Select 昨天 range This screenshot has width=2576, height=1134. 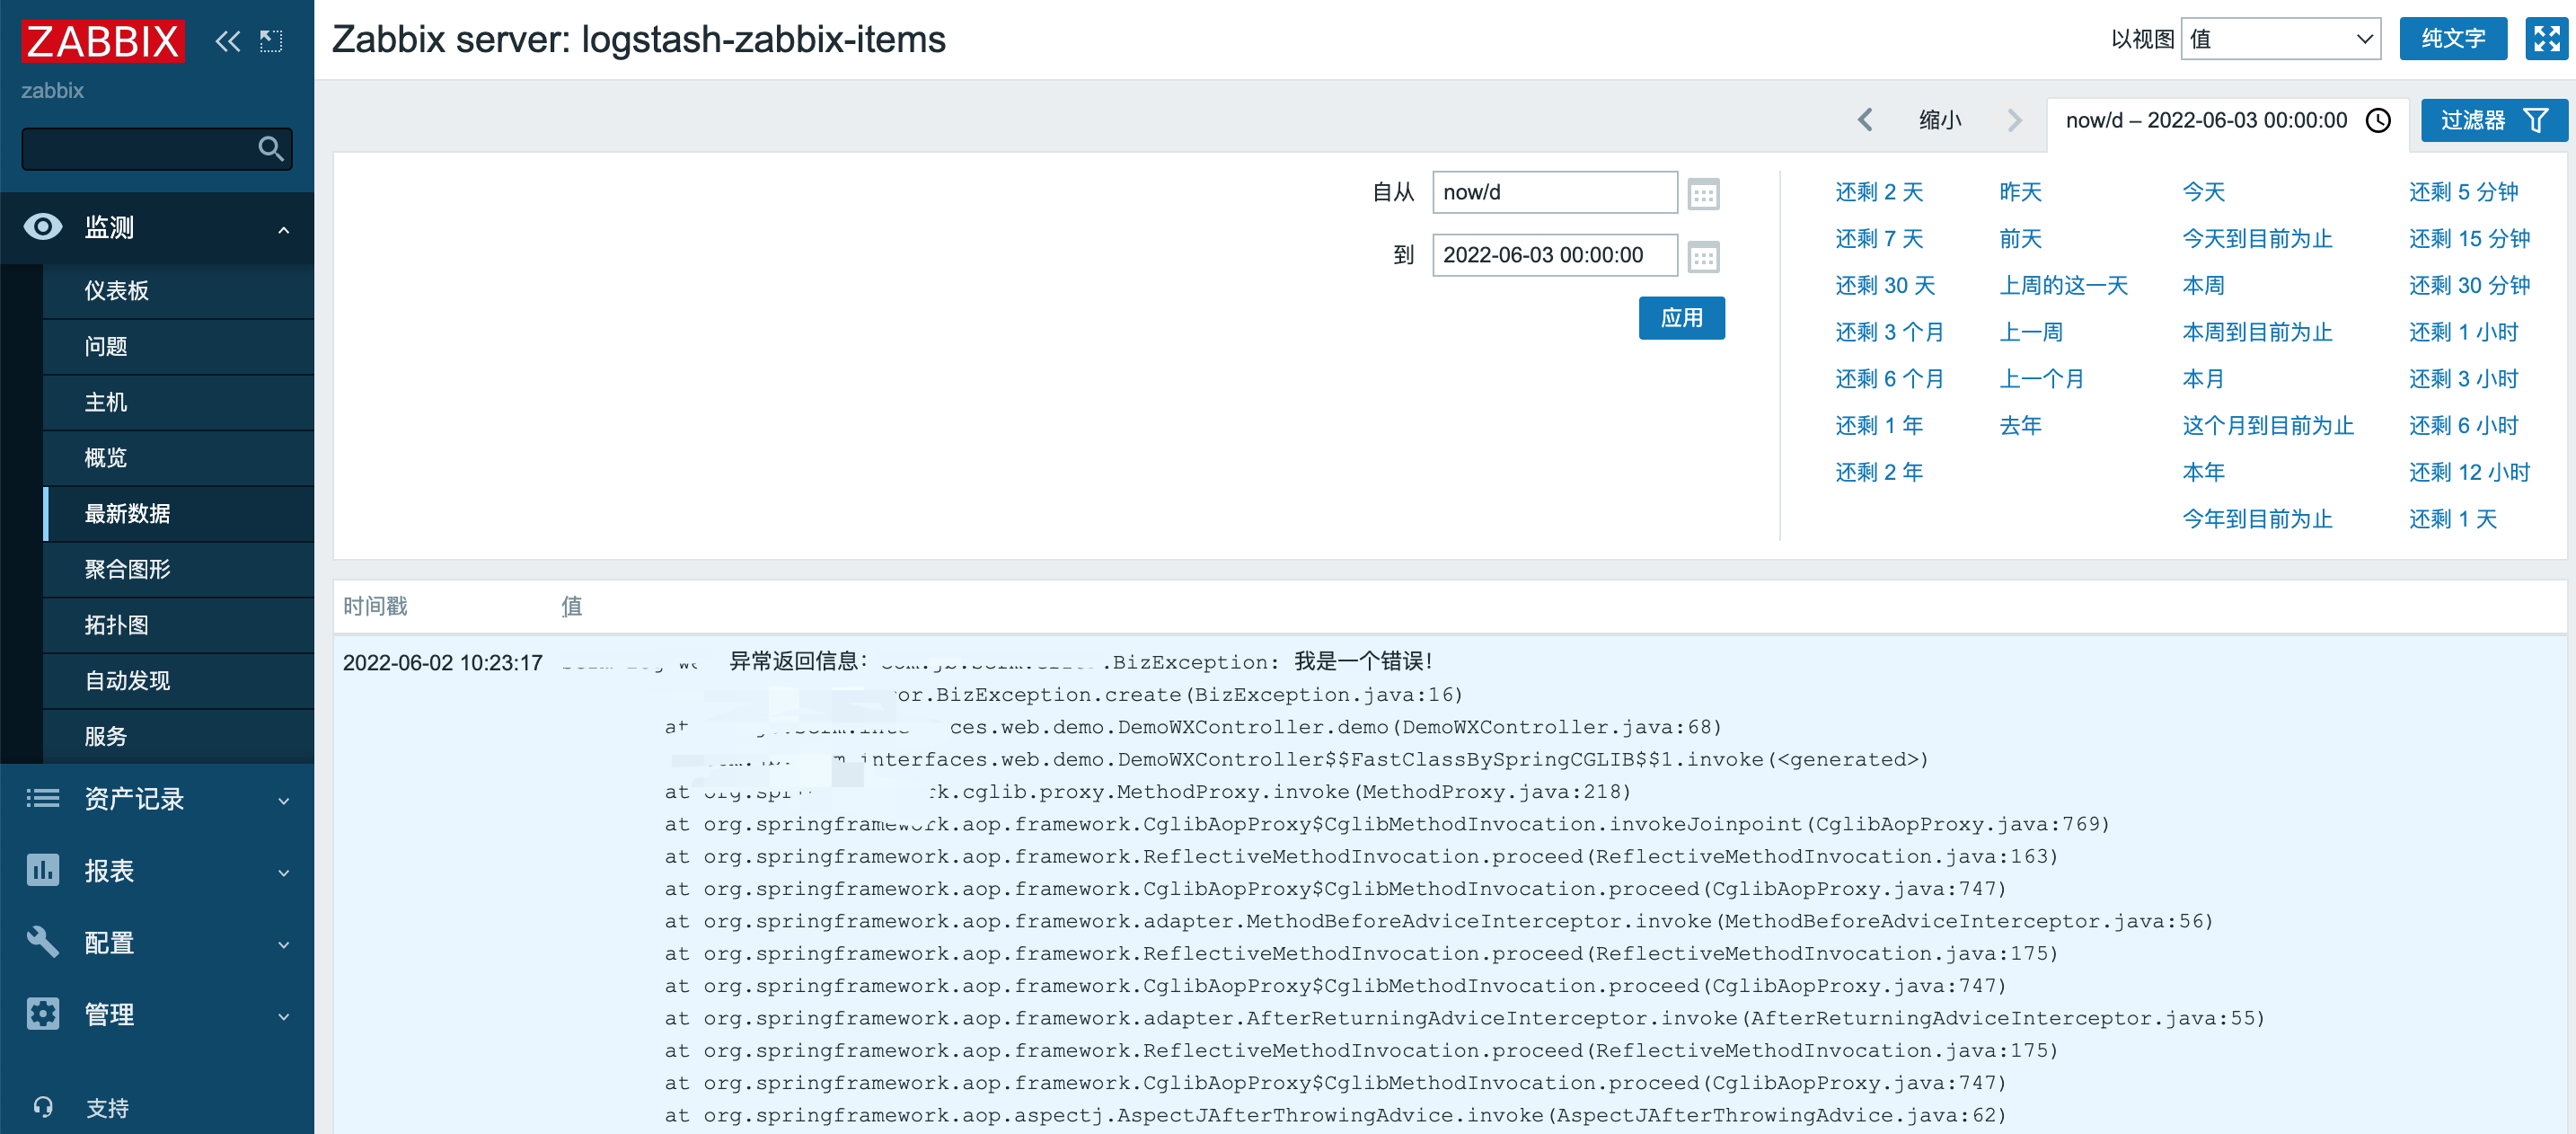2020,192
